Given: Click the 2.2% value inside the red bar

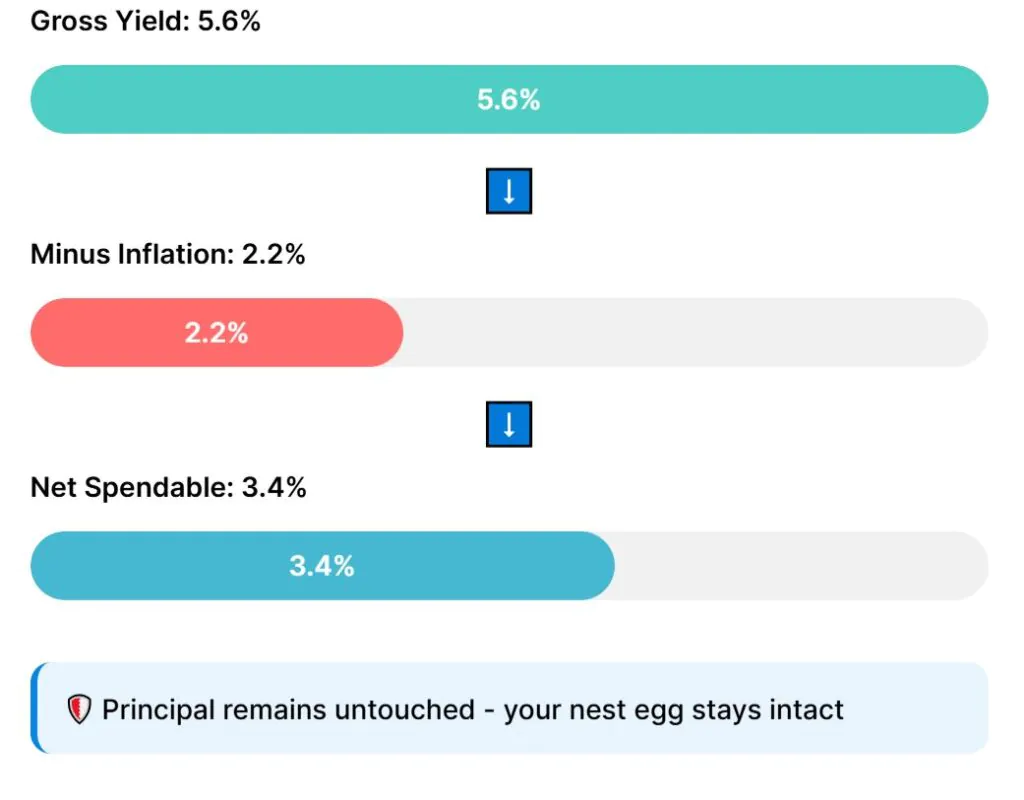Looking at the screenshot, I should point(216,333).
